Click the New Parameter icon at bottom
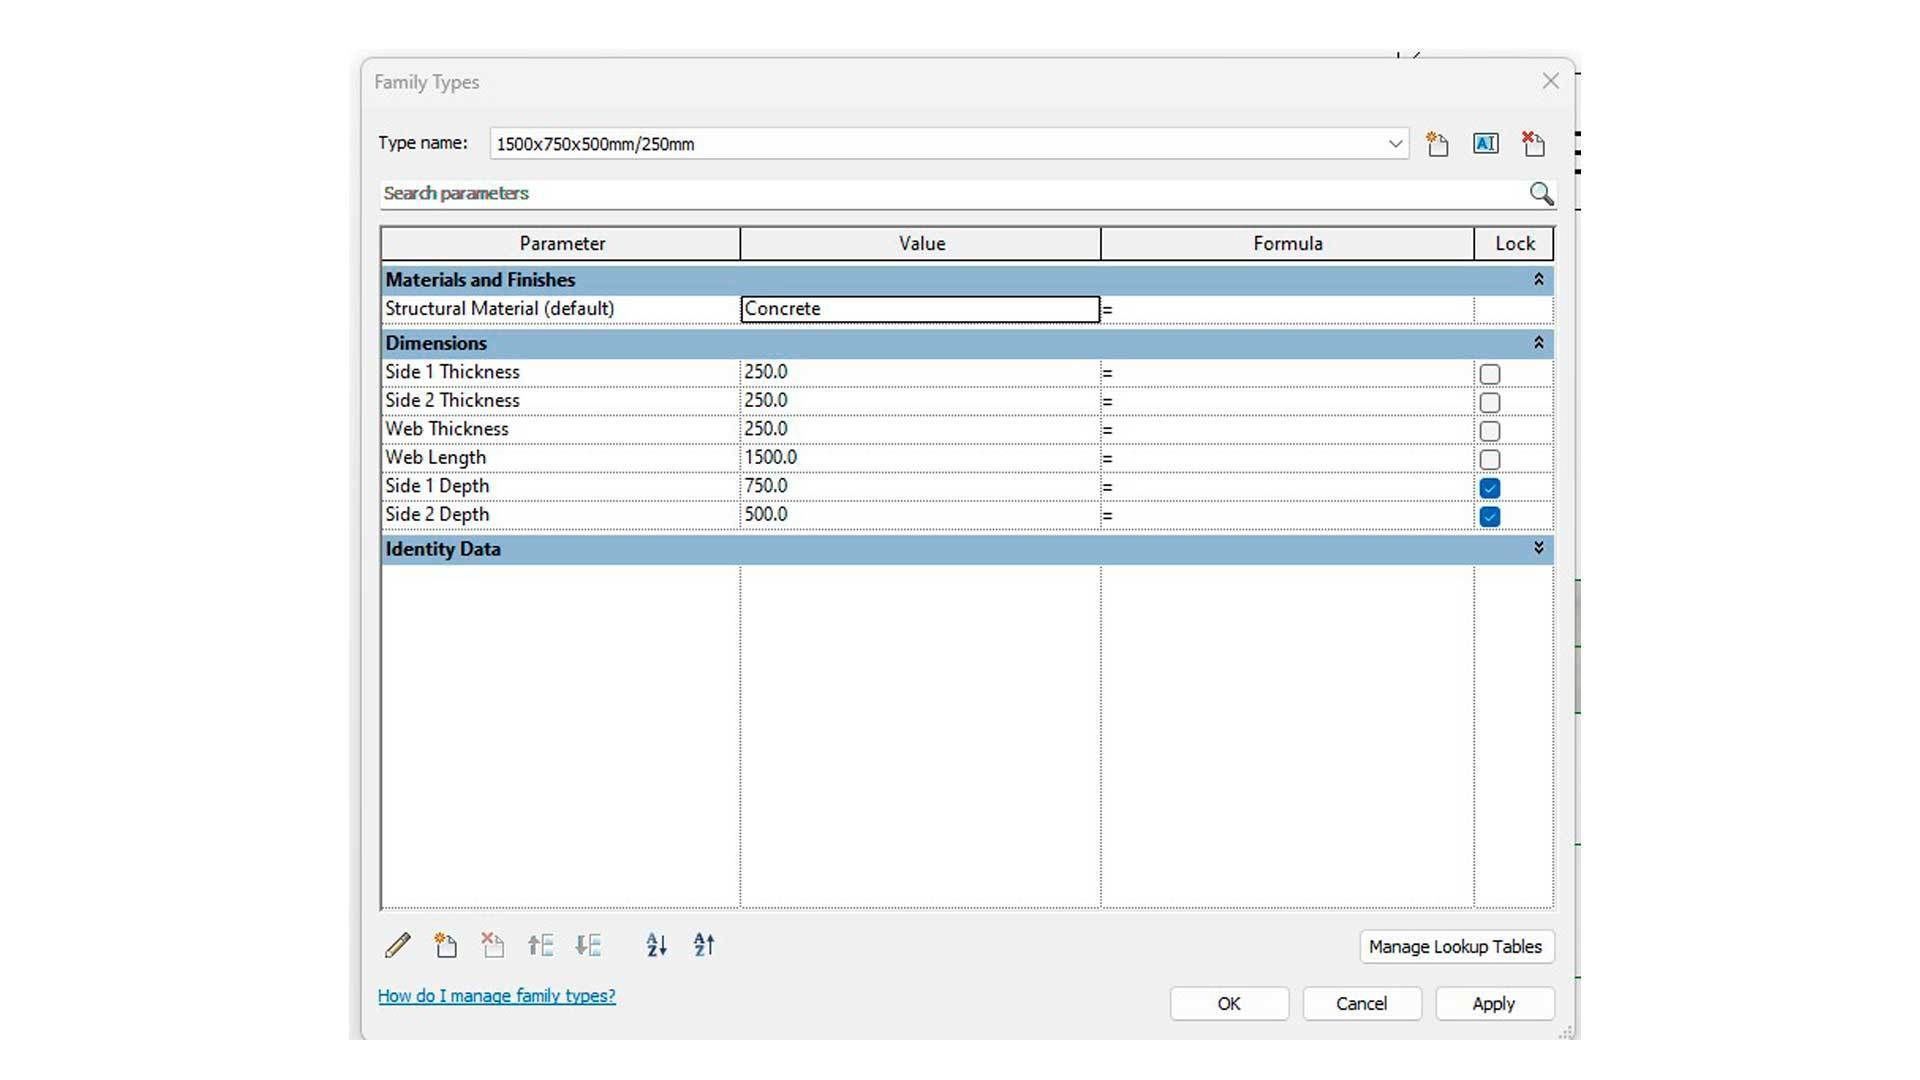Image resolution: width=1920 pixels, height=1080 pixels. point(446,945)
